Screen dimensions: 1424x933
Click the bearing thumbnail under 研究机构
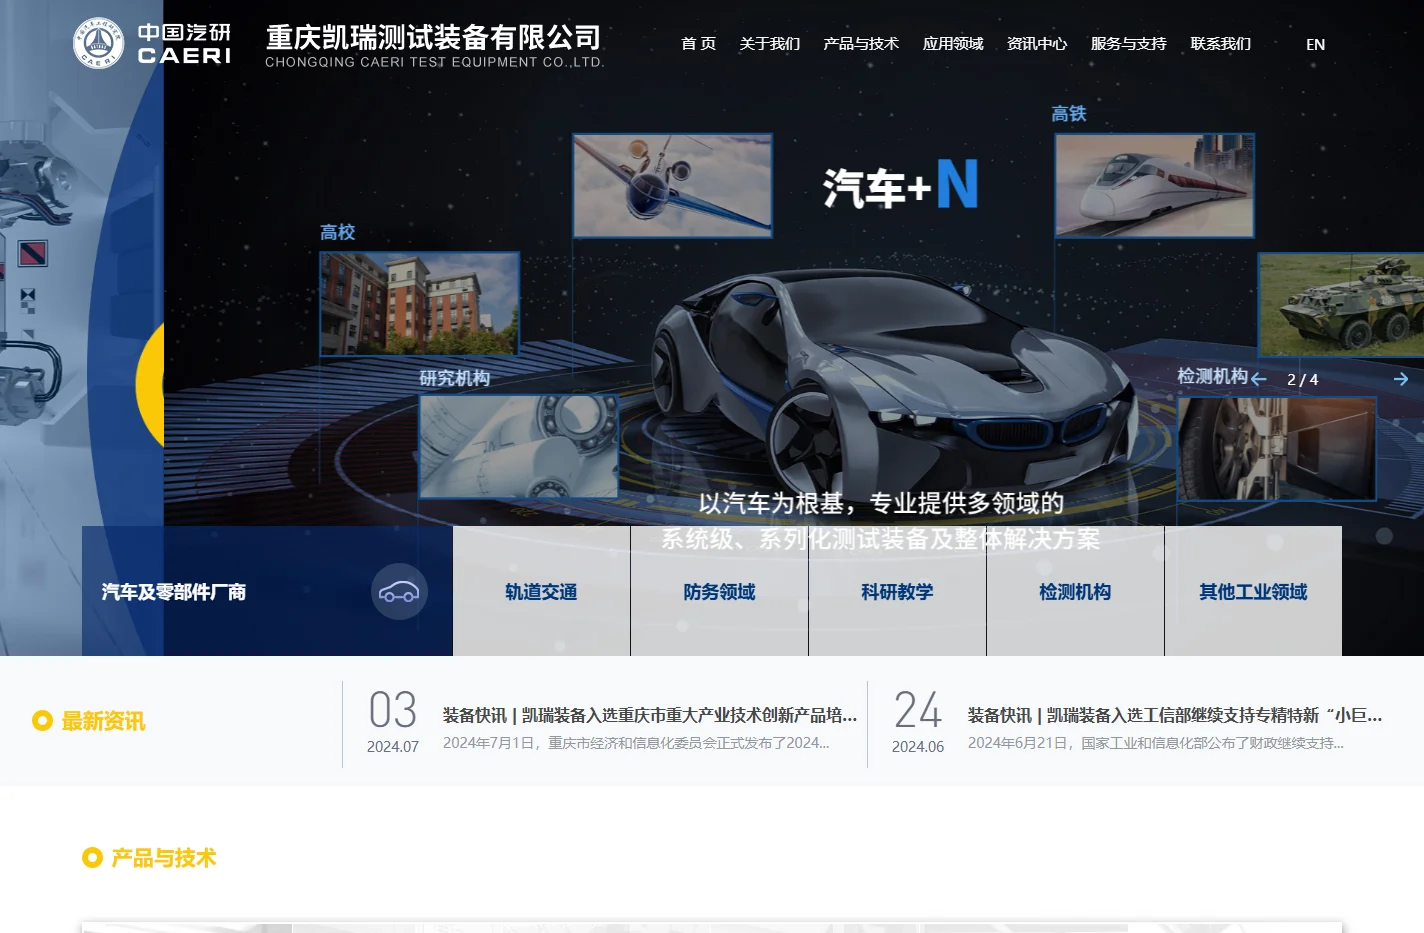pyautogui.click(x=518, y=446)
